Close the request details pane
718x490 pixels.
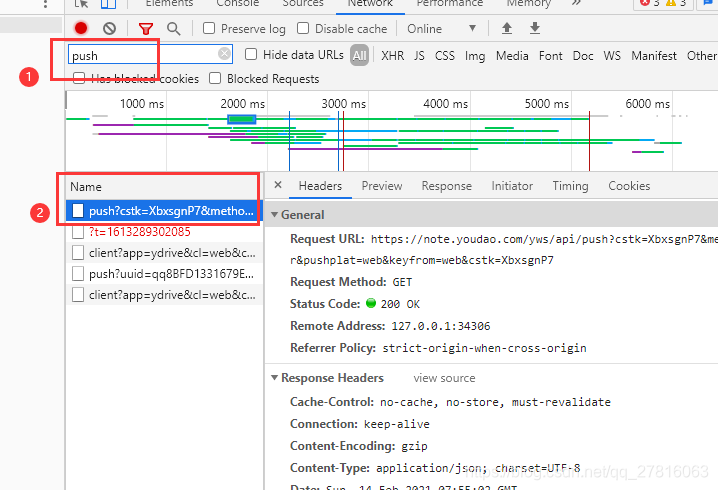point(277,185)
